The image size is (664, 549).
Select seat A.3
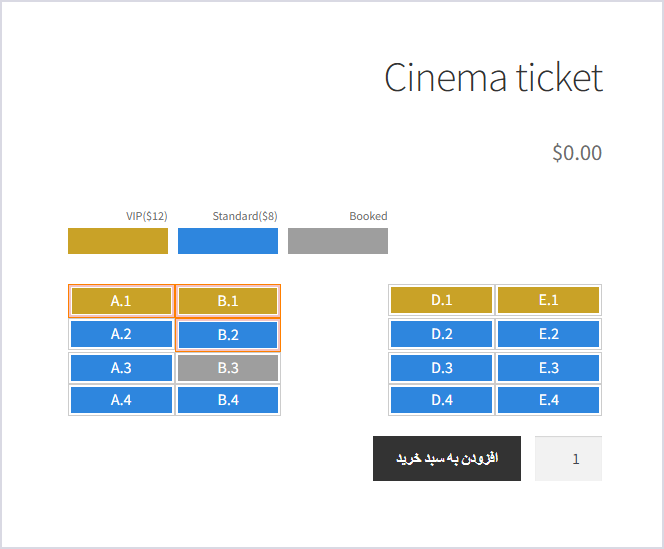click(x=121, y=368)
